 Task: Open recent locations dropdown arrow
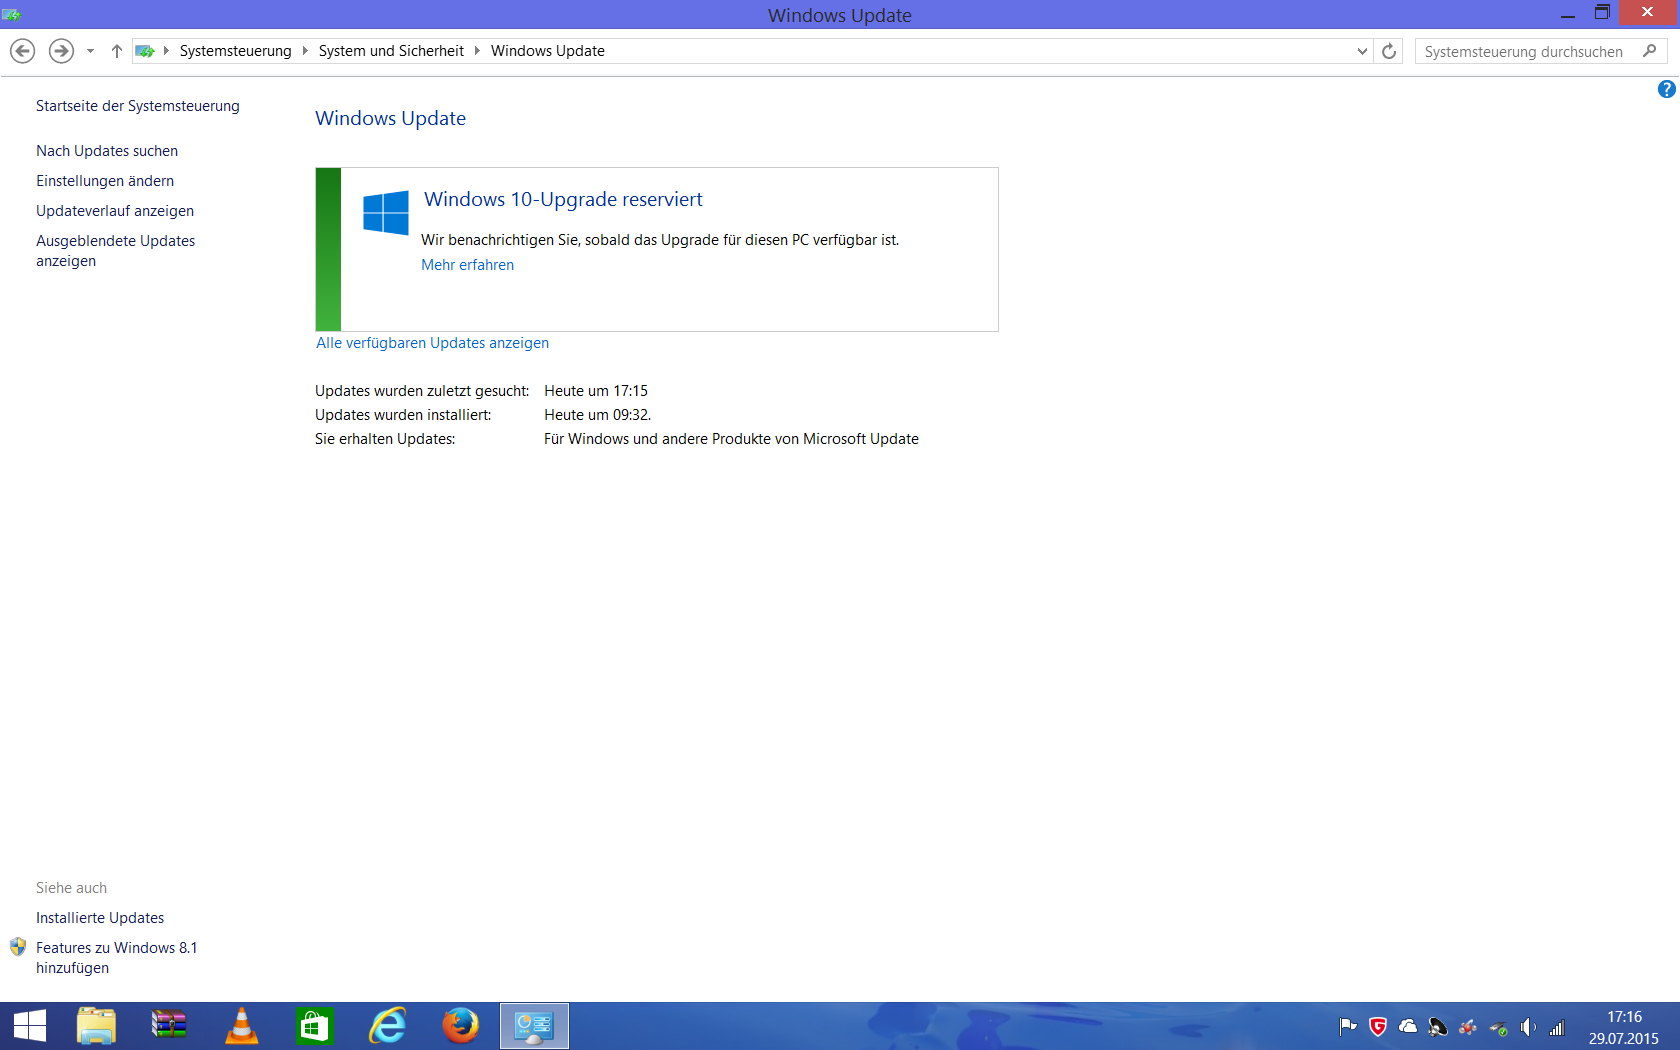click(x=90, y=51)
